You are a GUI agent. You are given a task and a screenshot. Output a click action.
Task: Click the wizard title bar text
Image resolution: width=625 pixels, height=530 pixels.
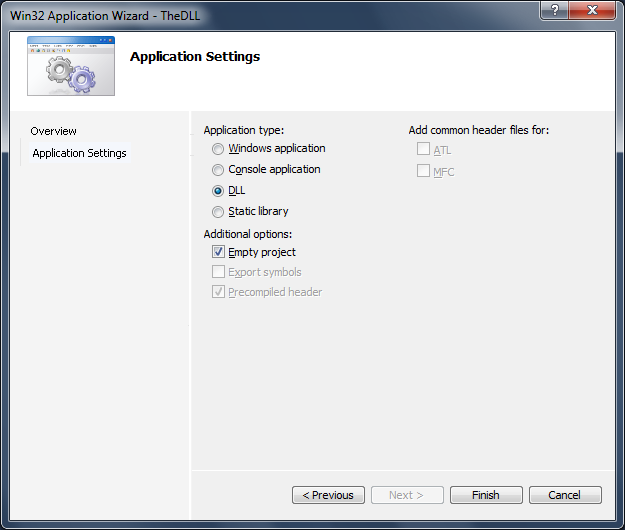(x=105, y=16)
